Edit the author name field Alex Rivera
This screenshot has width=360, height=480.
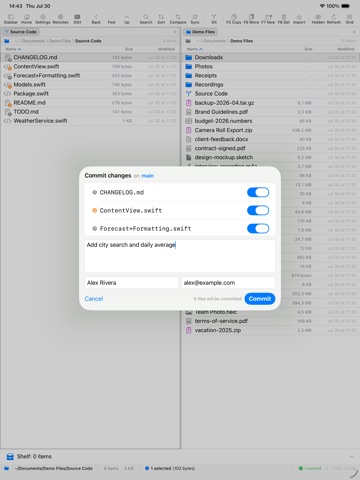coord(131,283)
